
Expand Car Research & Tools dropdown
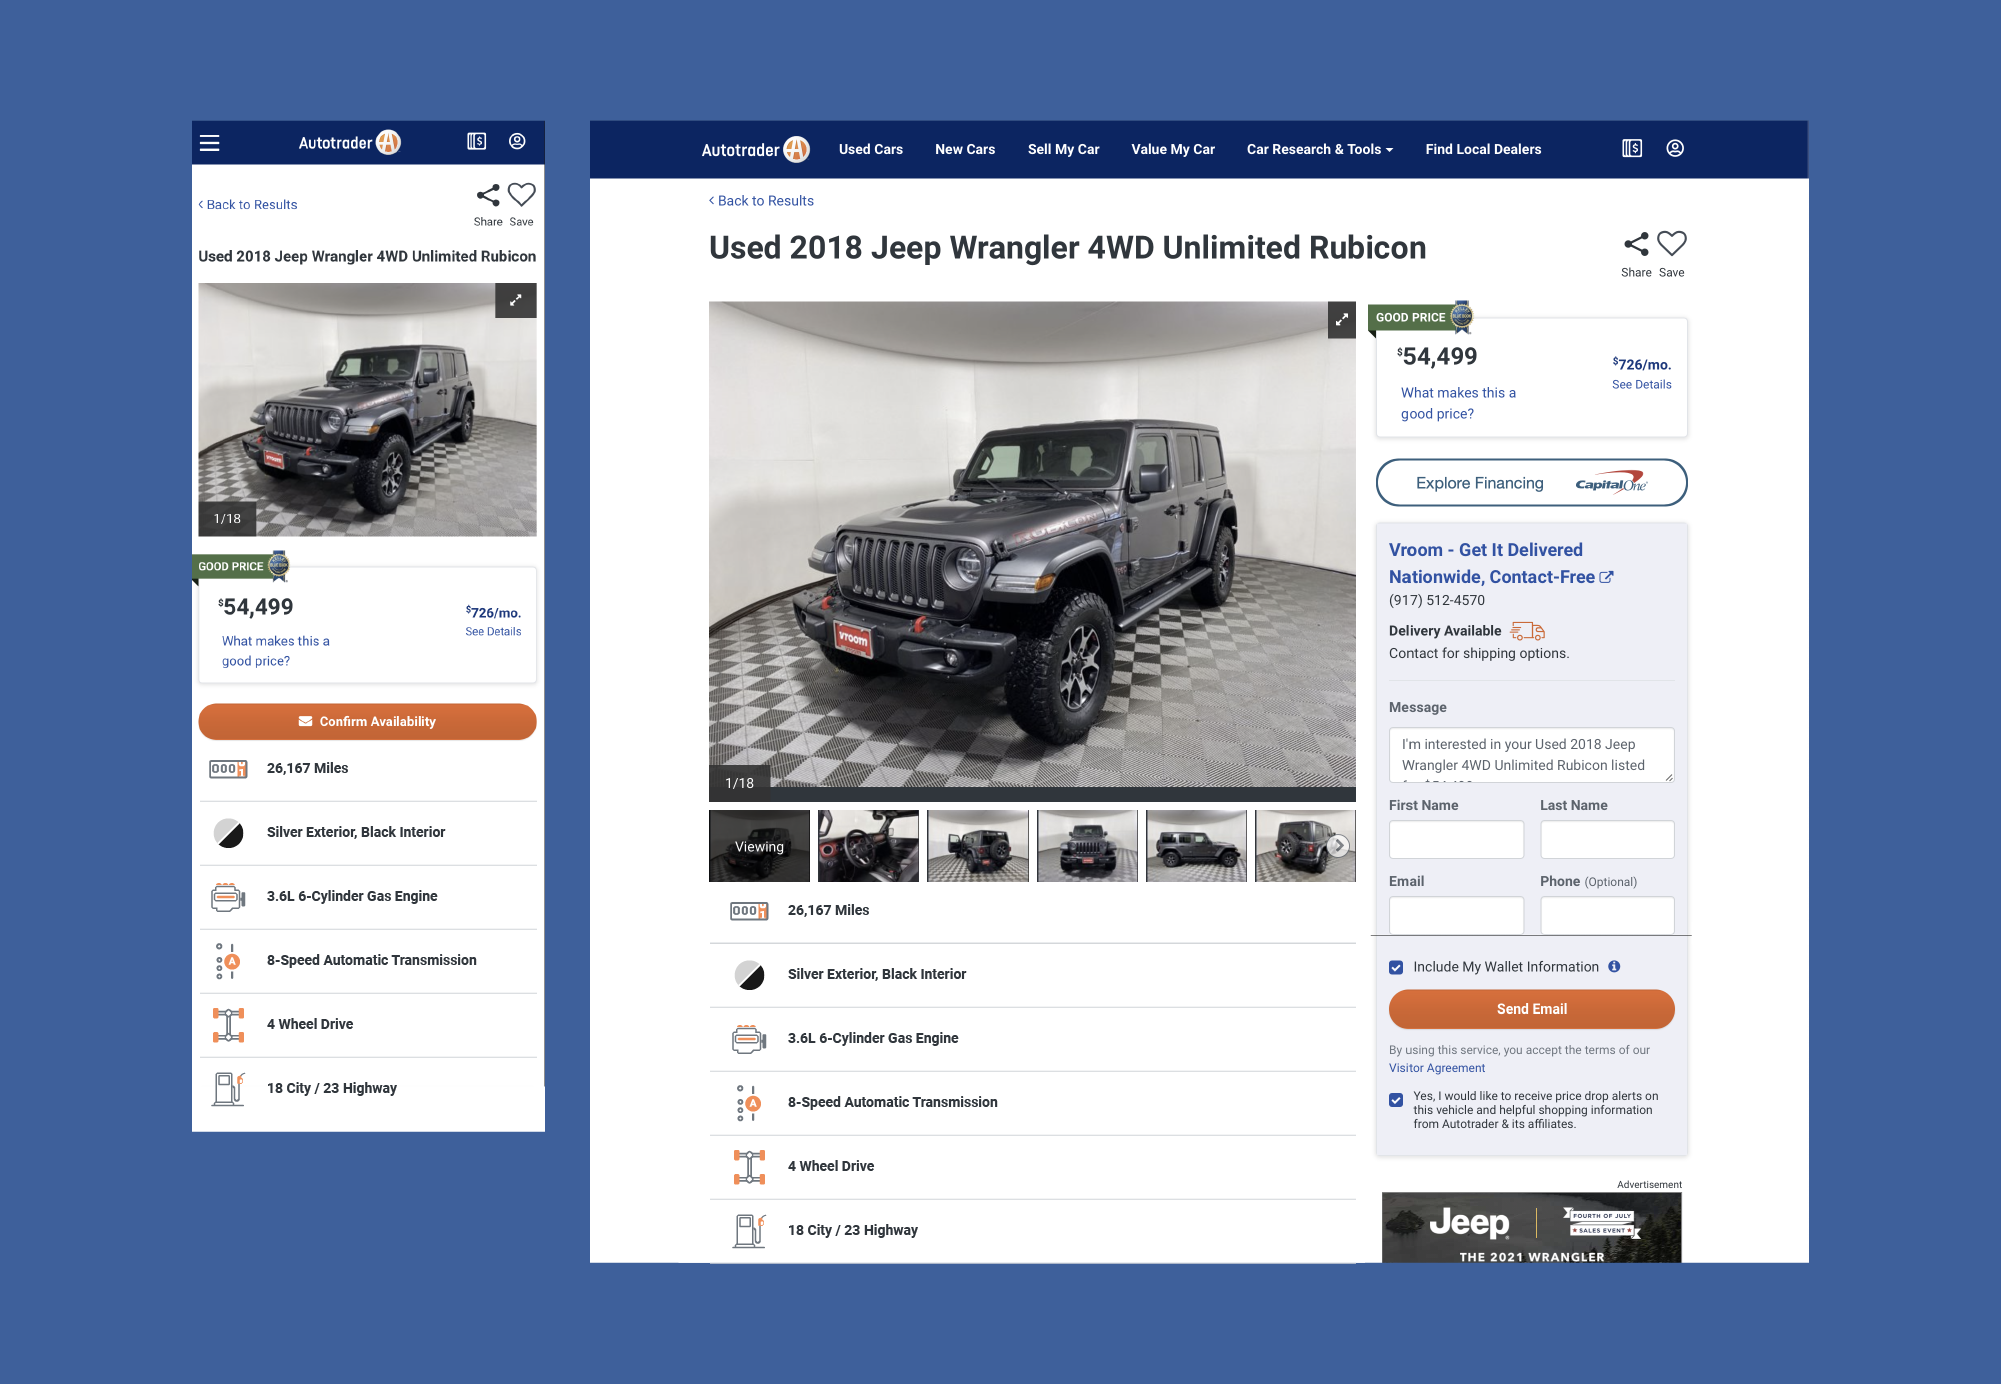(1319, 150)
